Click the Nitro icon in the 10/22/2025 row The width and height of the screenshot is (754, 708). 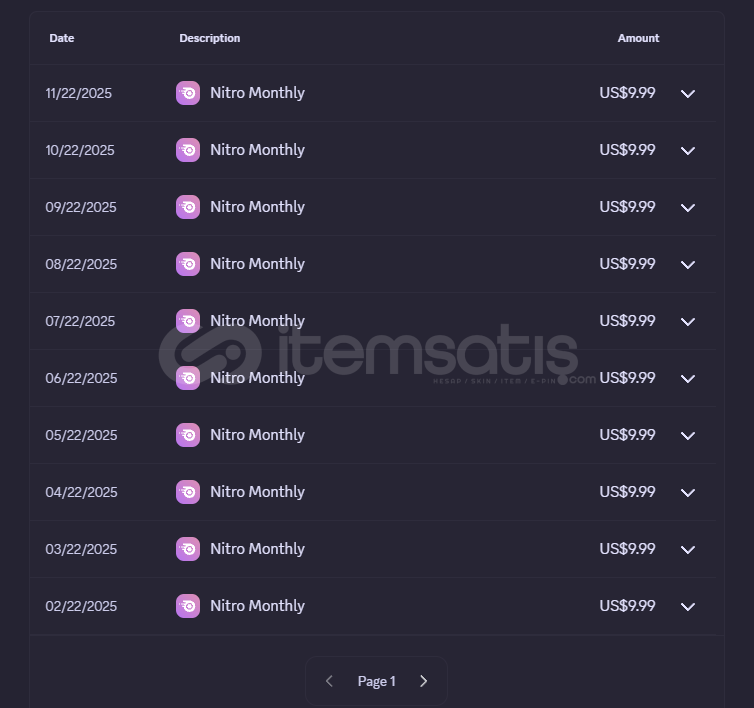[x=188, y=150]
